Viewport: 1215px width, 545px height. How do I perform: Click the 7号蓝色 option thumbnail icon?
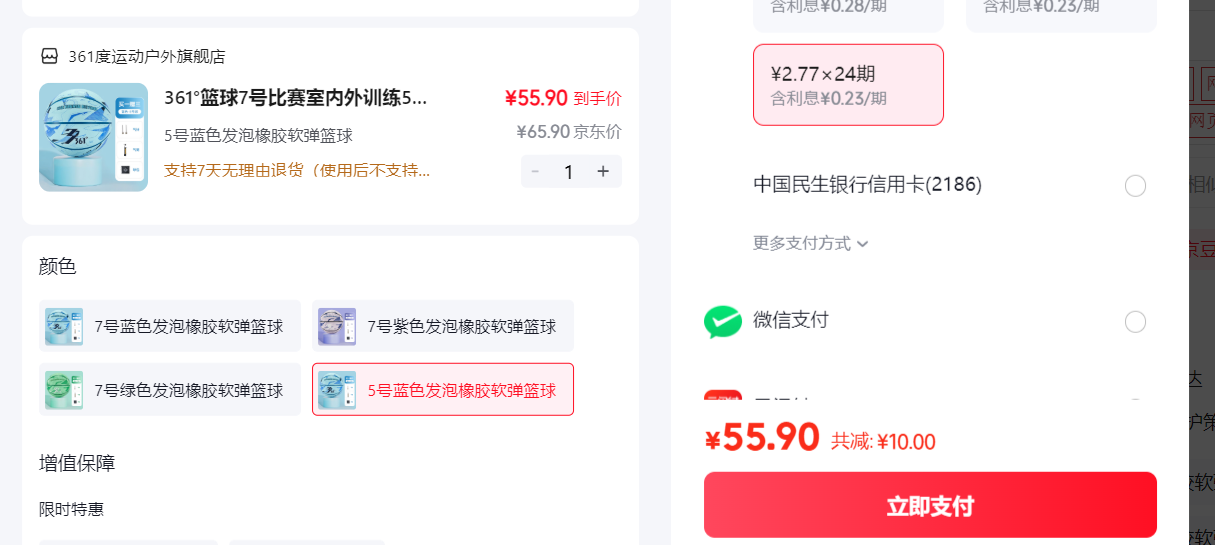click(64, 326)
